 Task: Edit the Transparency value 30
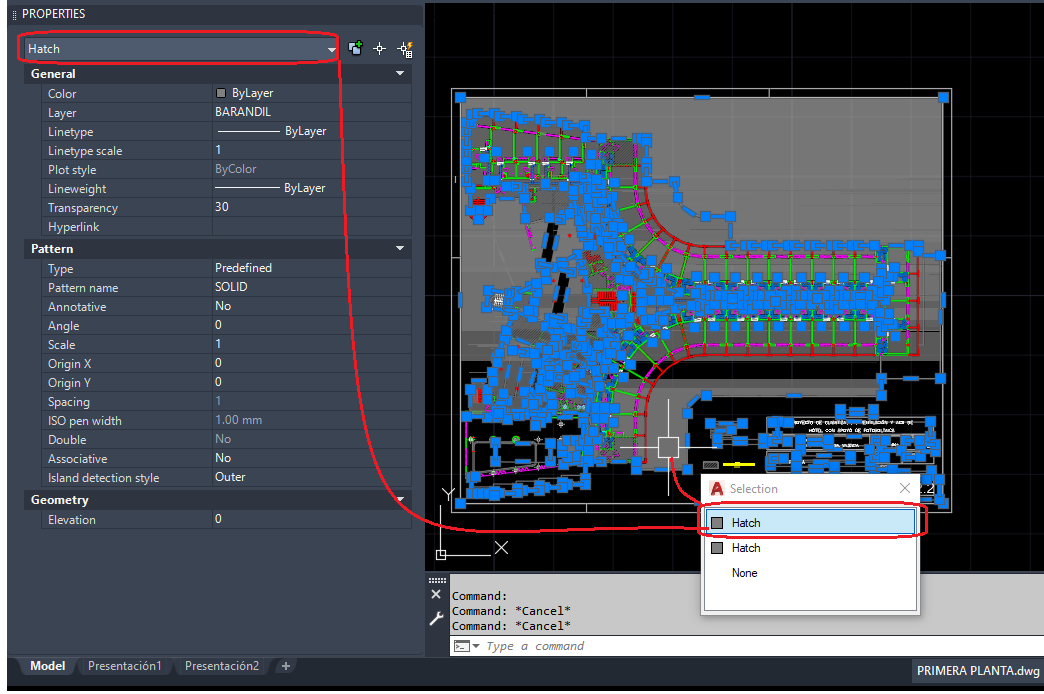pos(312,207)
